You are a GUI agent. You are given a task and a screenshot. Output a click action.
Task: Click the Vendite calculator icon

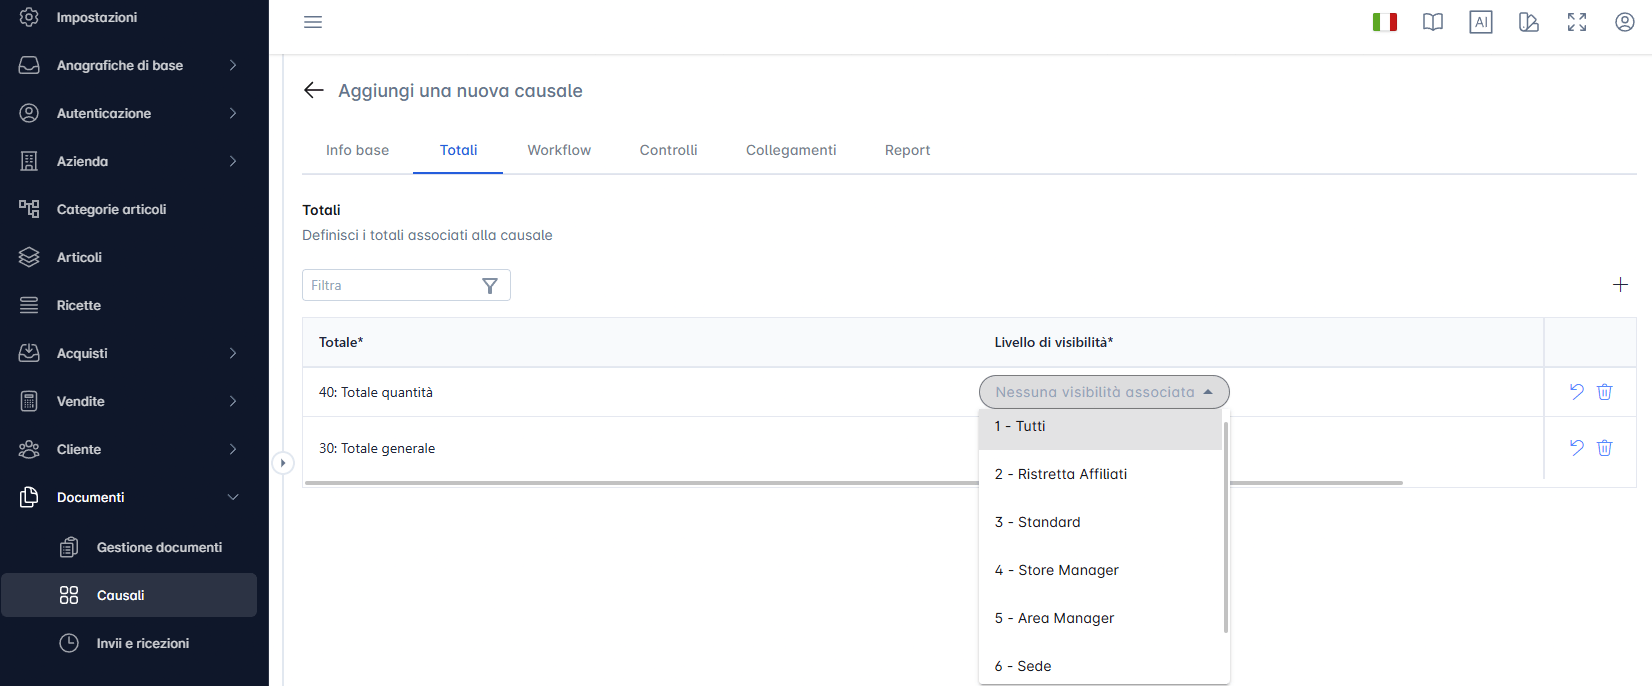(29, 401)
